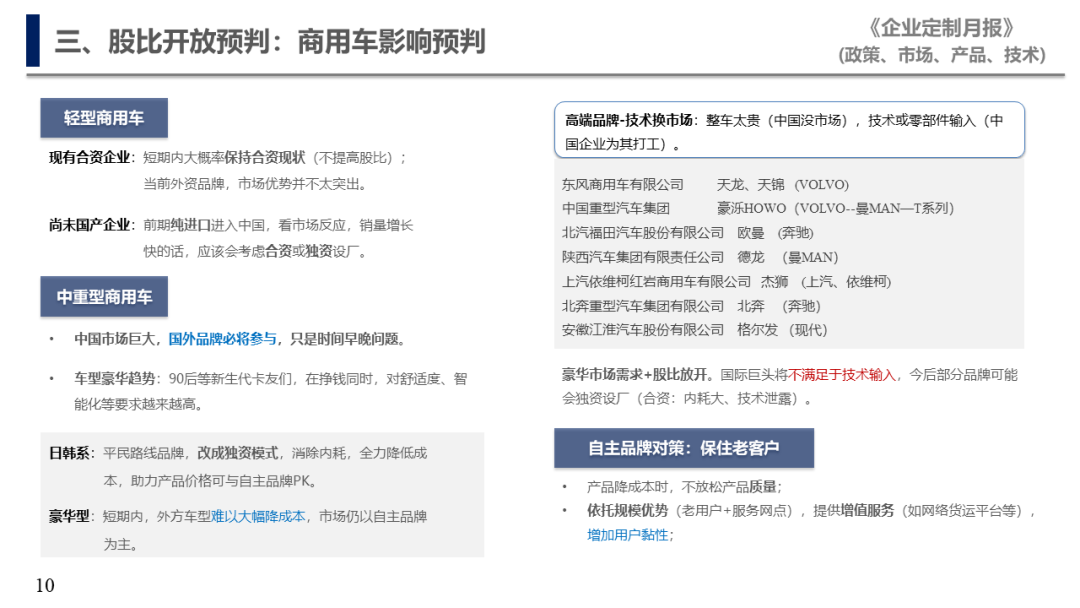This screenshot has height=608, width=1080.
Task: Click the blue text 难以大幅降成本
Action: [x=258, y=516]
